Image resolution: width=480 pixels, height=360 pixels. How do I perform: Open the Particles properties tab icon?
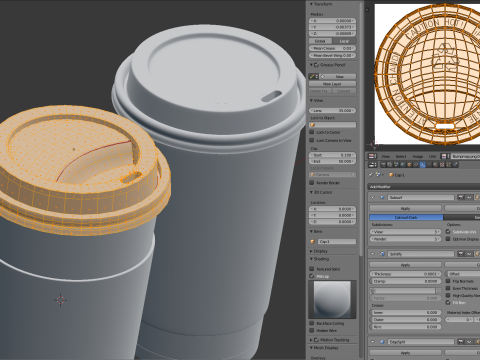[x=448, y=165]
